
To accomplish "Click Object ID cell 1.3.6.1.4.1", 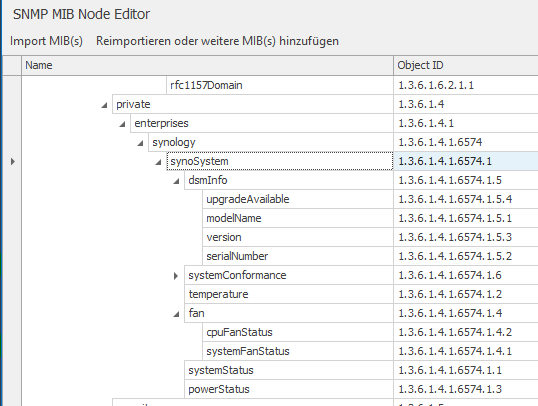I will point(466,123).
